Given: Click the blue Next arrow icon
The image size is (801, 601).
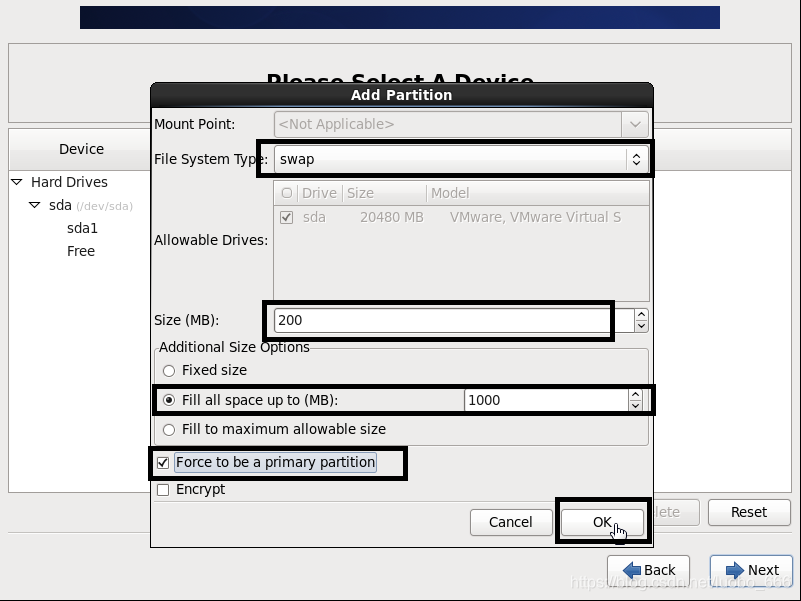Looking at the screenshot, I should [x=735, y=570].
